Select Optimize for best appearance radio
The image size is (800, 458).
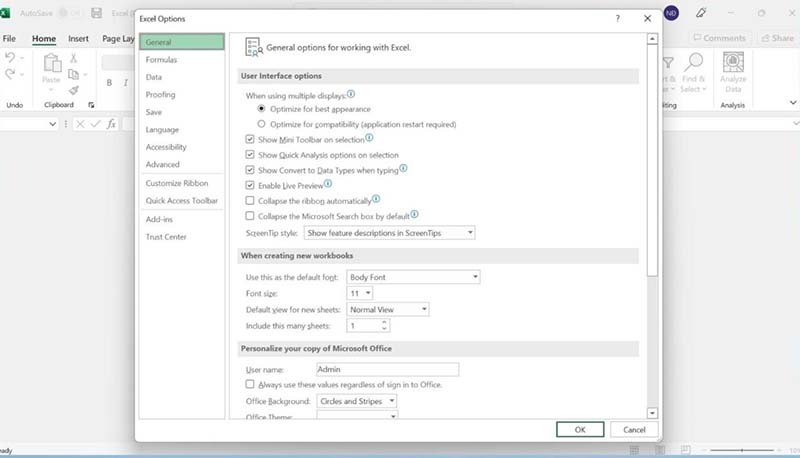261,109
